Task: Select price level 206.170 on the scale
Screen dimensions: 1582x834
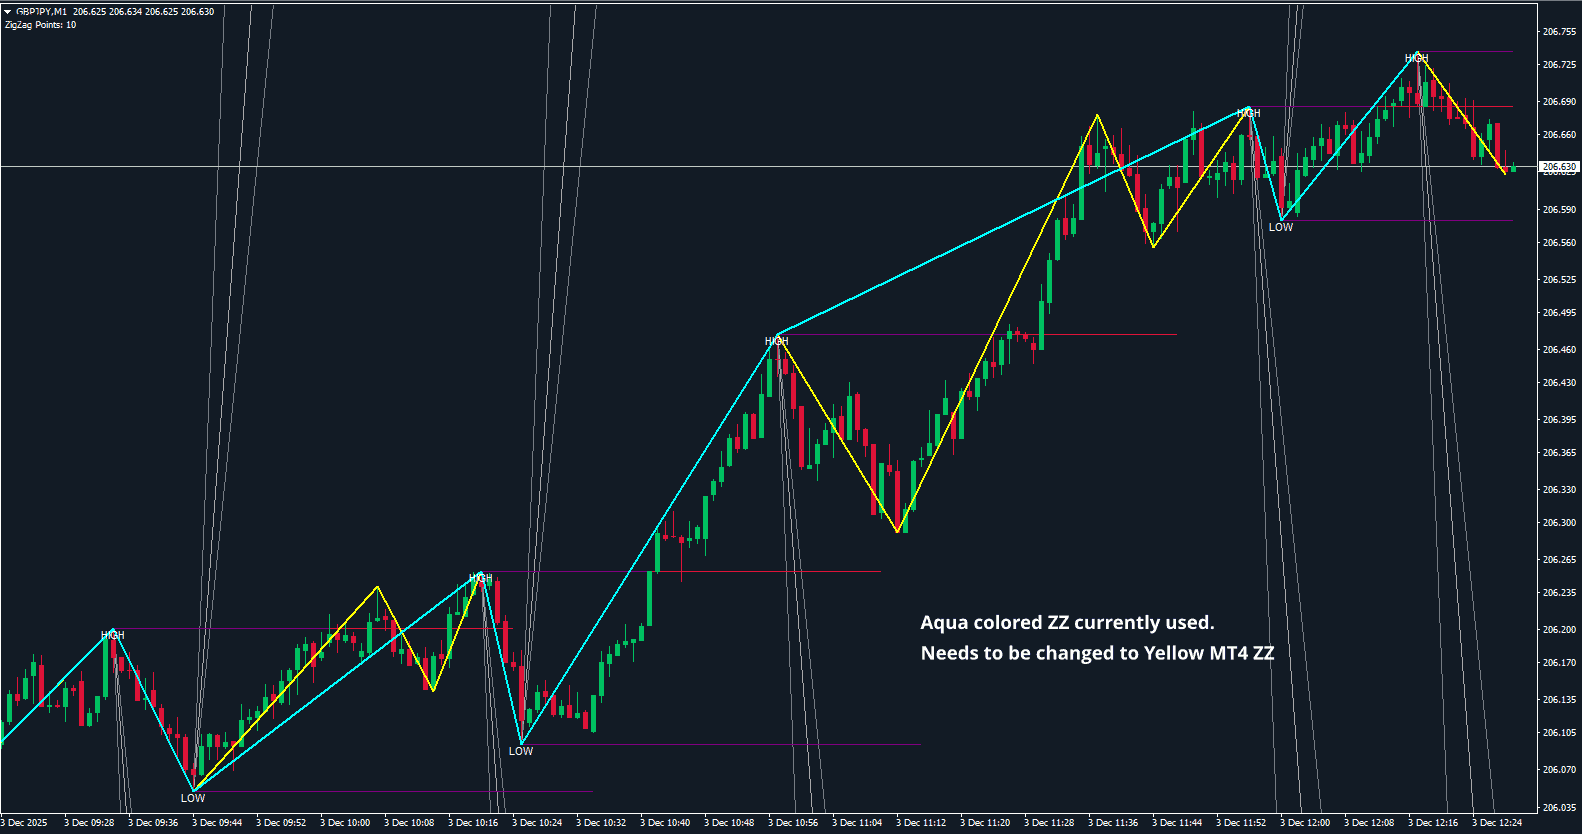Action: click(x=1559, y=663)
